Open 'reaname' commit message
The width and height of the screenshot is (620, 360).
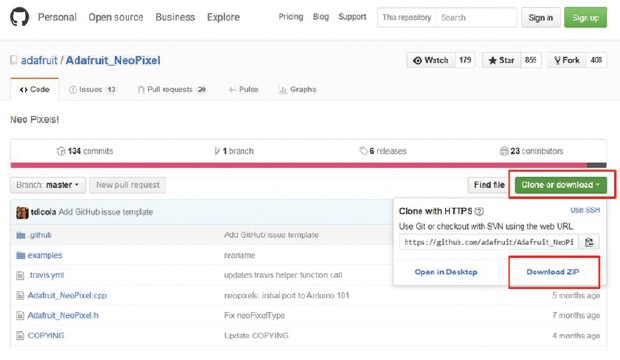click(239, 256)
